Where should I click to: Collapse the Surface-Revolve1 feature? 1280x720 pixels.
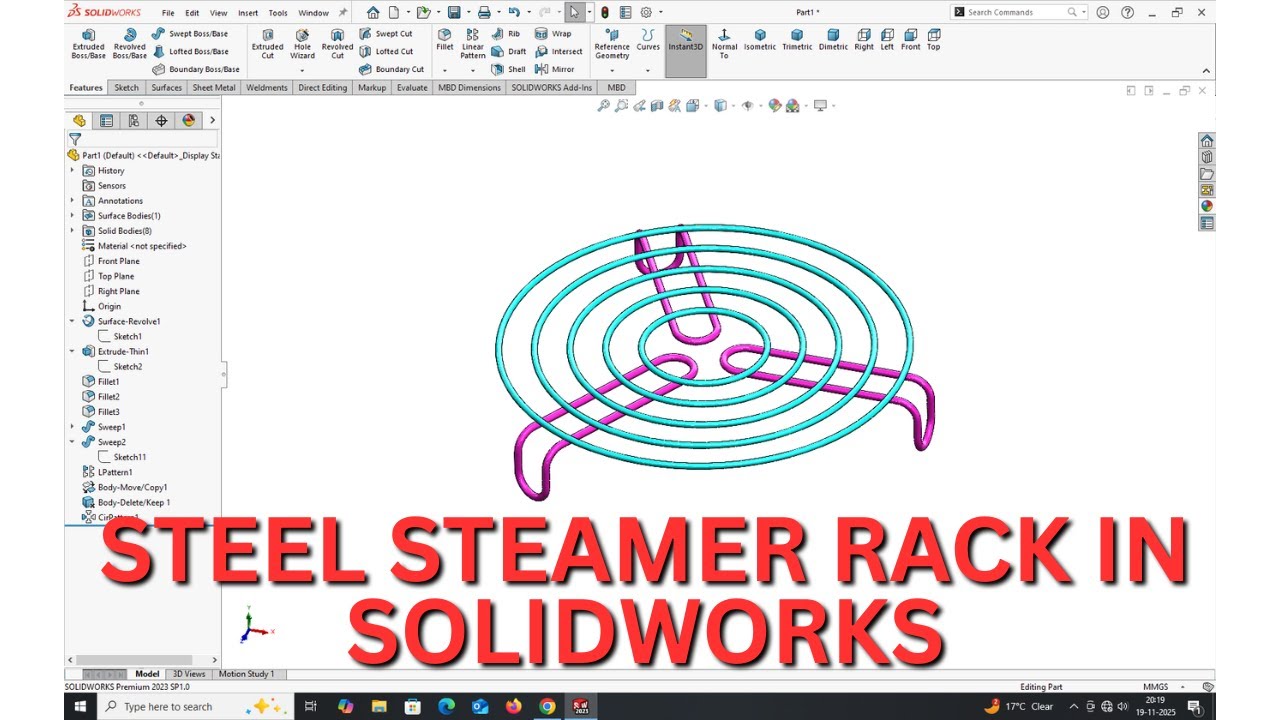point(72,321)
